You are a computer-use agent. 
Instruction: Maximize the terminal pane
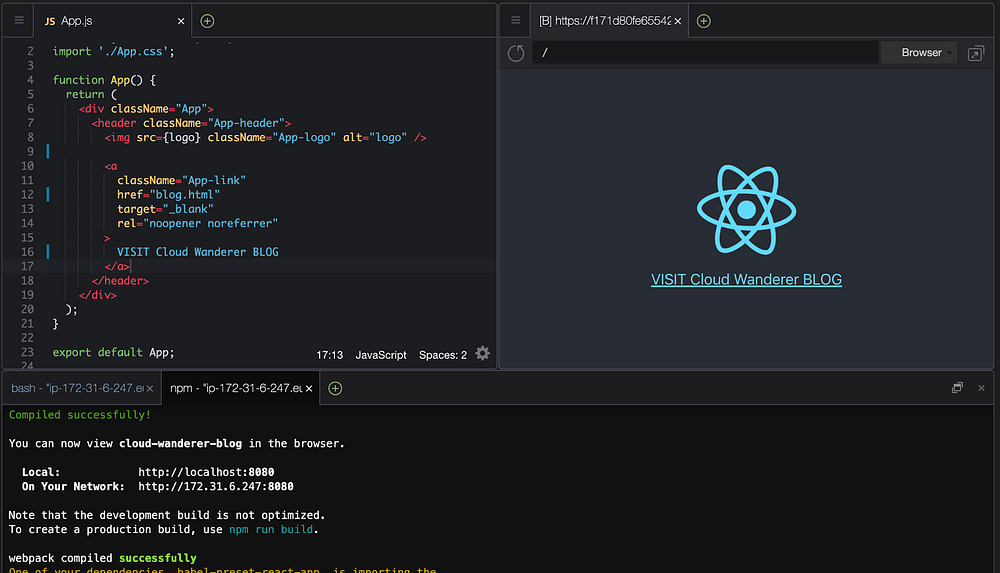click(x=957, y=387)
